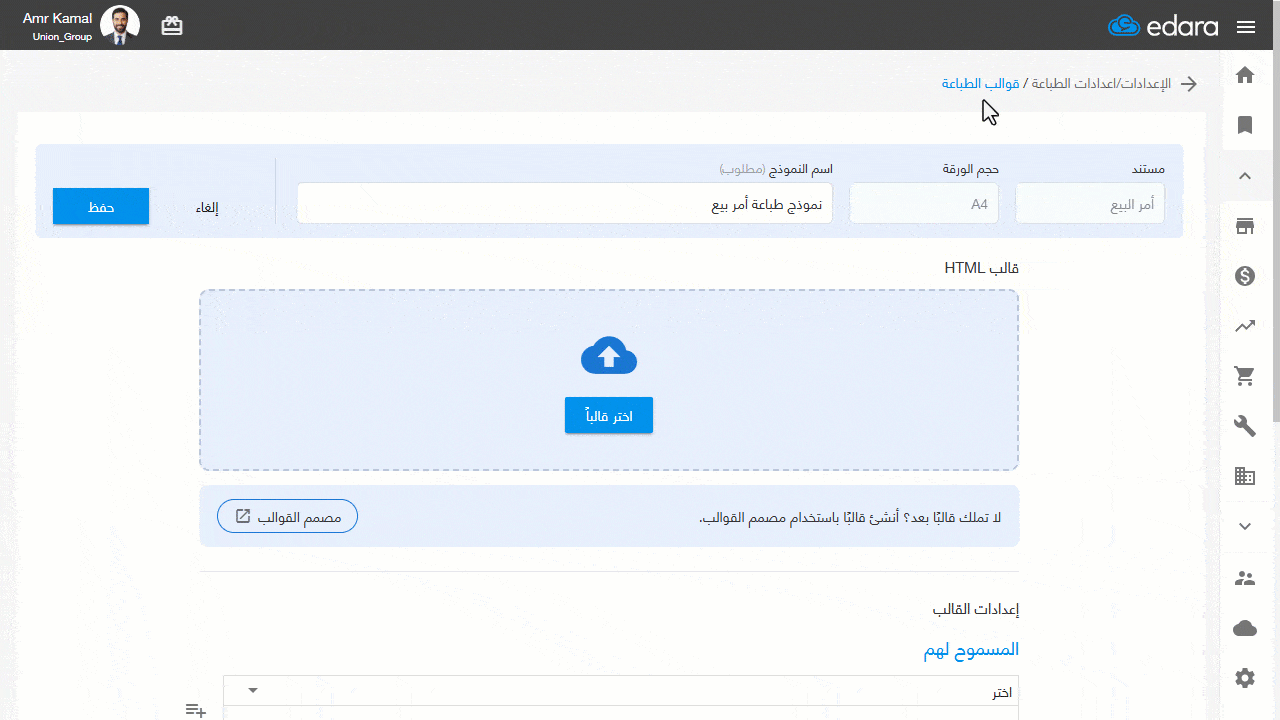Open the shopping cart sidebar icon
The height and width of the screenshot is (720, 1280).
(1245, 376)
